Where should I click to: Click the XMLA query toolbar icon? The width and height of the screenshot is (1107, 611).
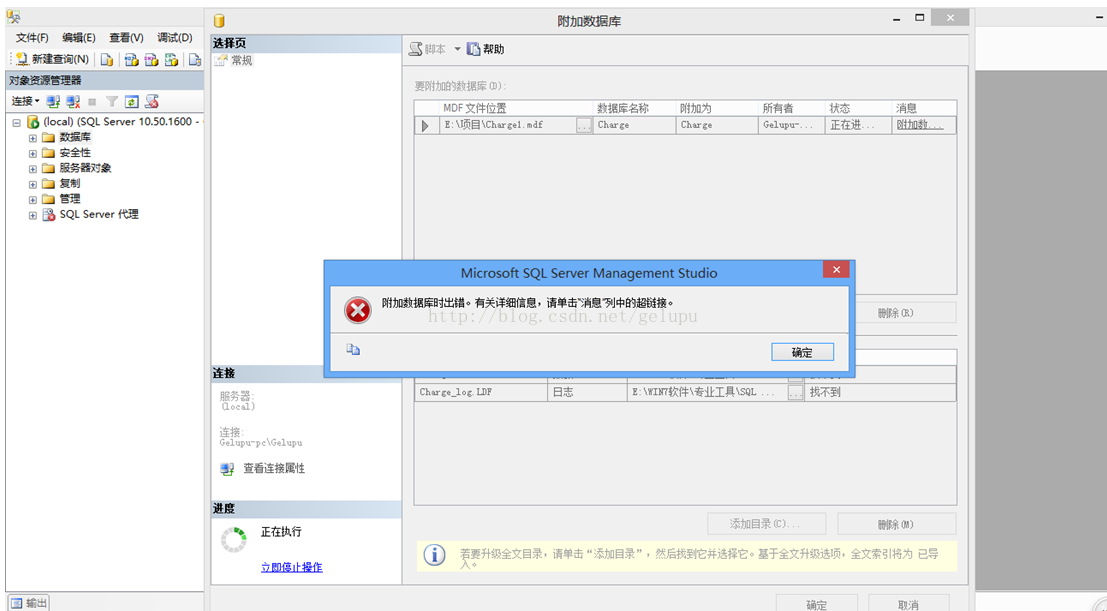coord(171,60)
